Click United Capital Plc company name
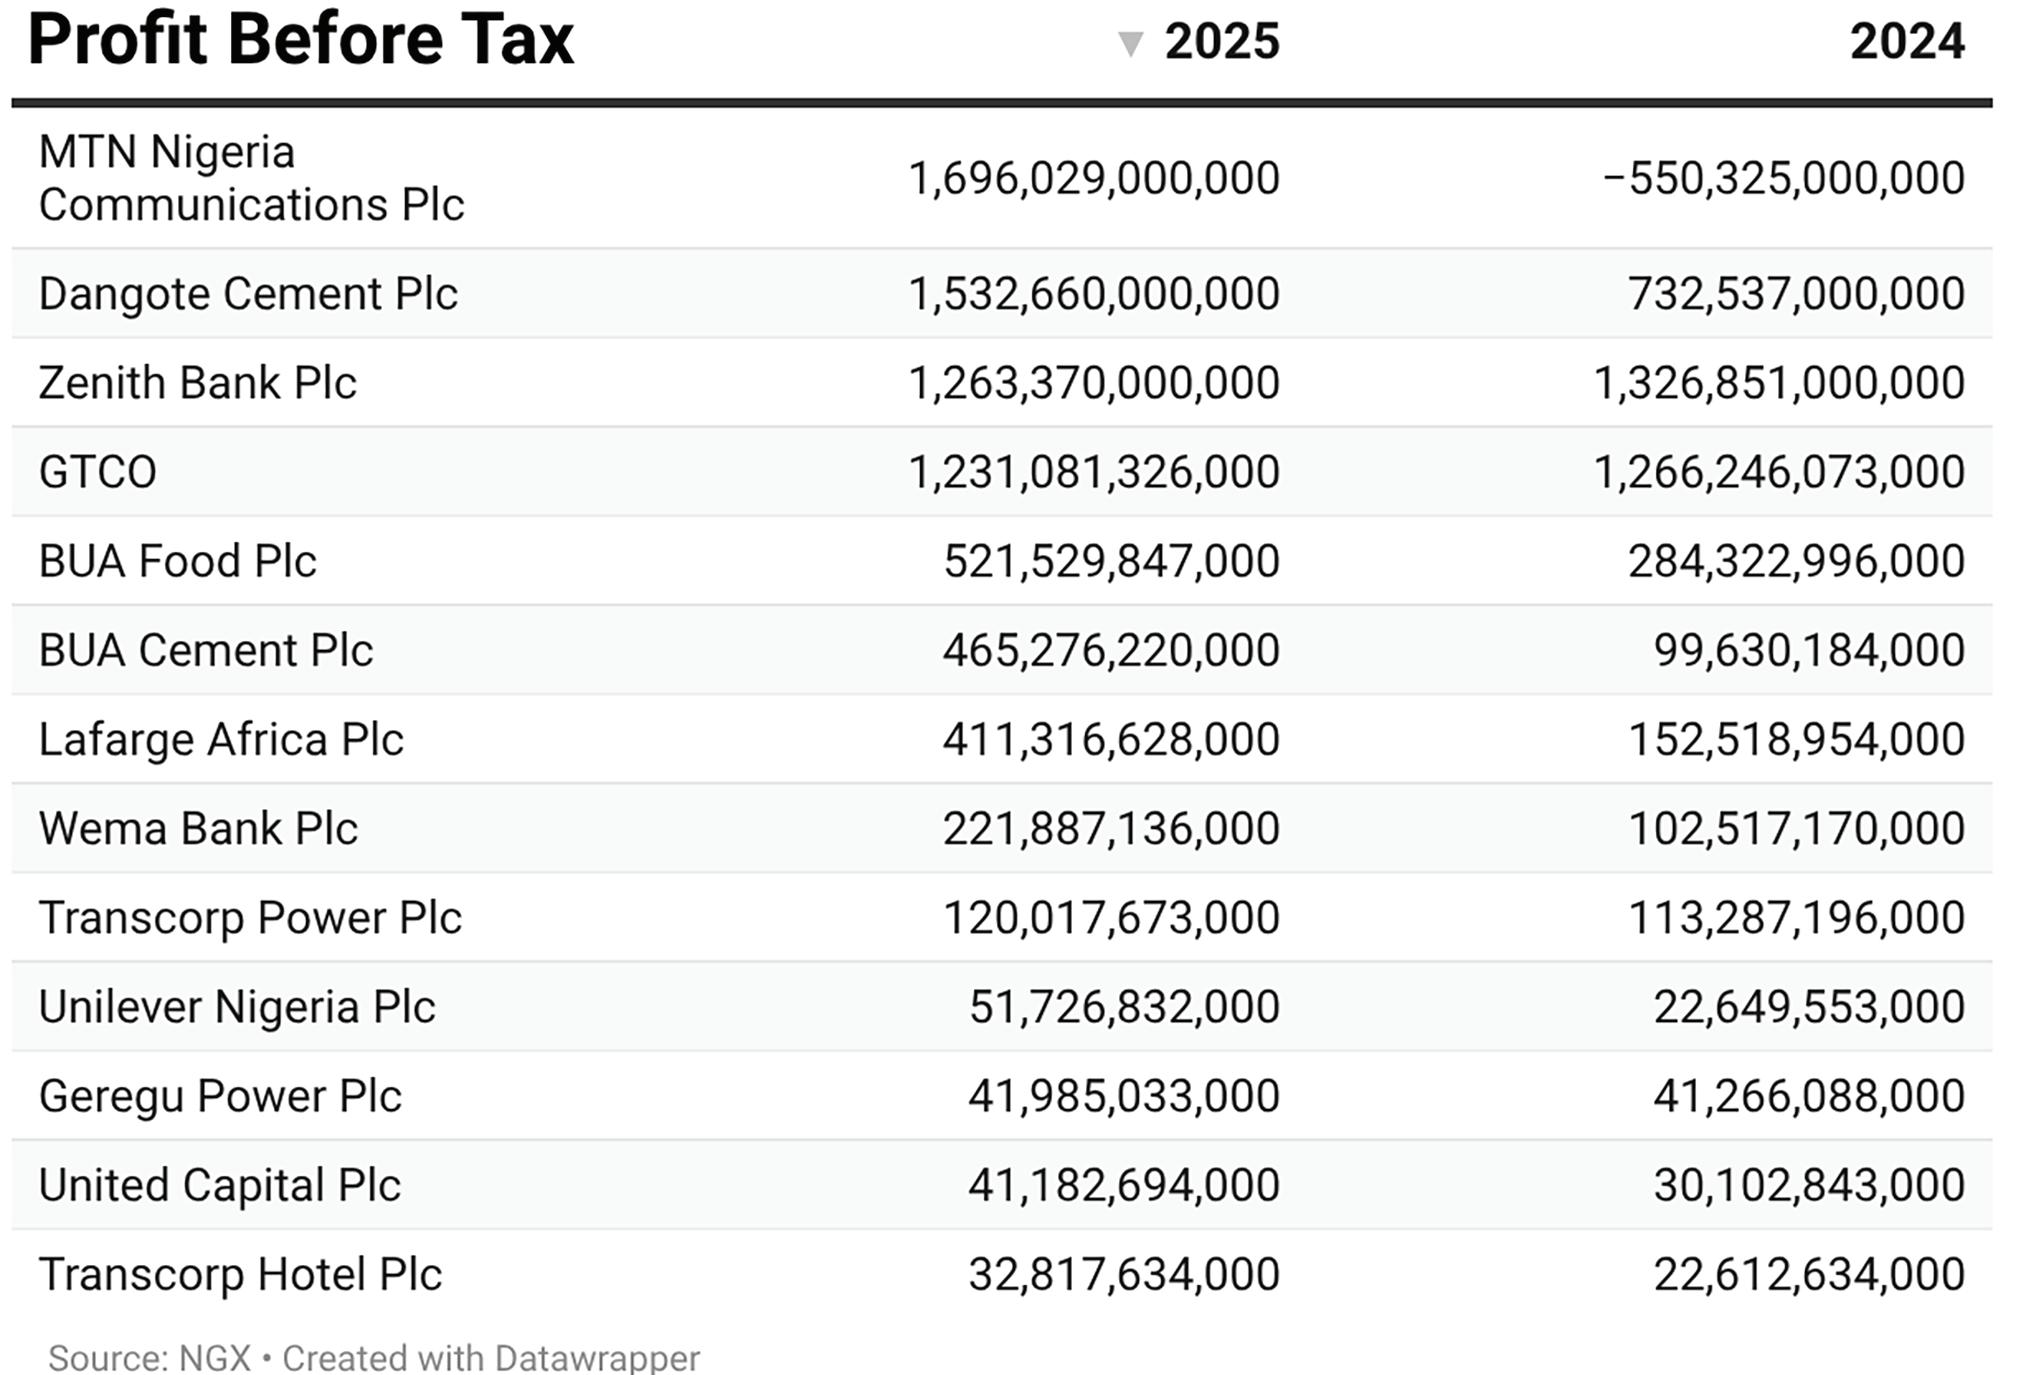Image resolution: width=2026 pixels, height=1375 pixels. 219,1185
